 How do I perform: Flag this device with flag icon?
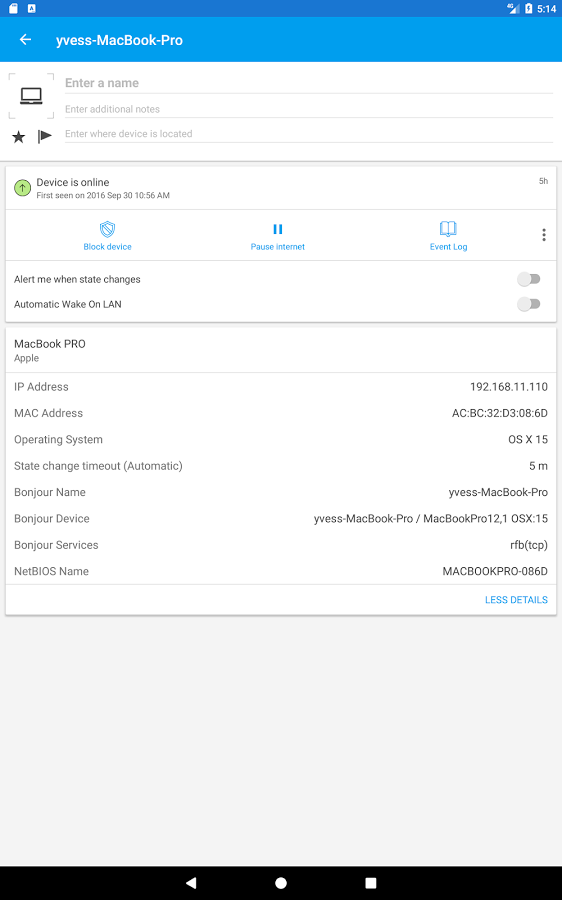pos(45,137)
